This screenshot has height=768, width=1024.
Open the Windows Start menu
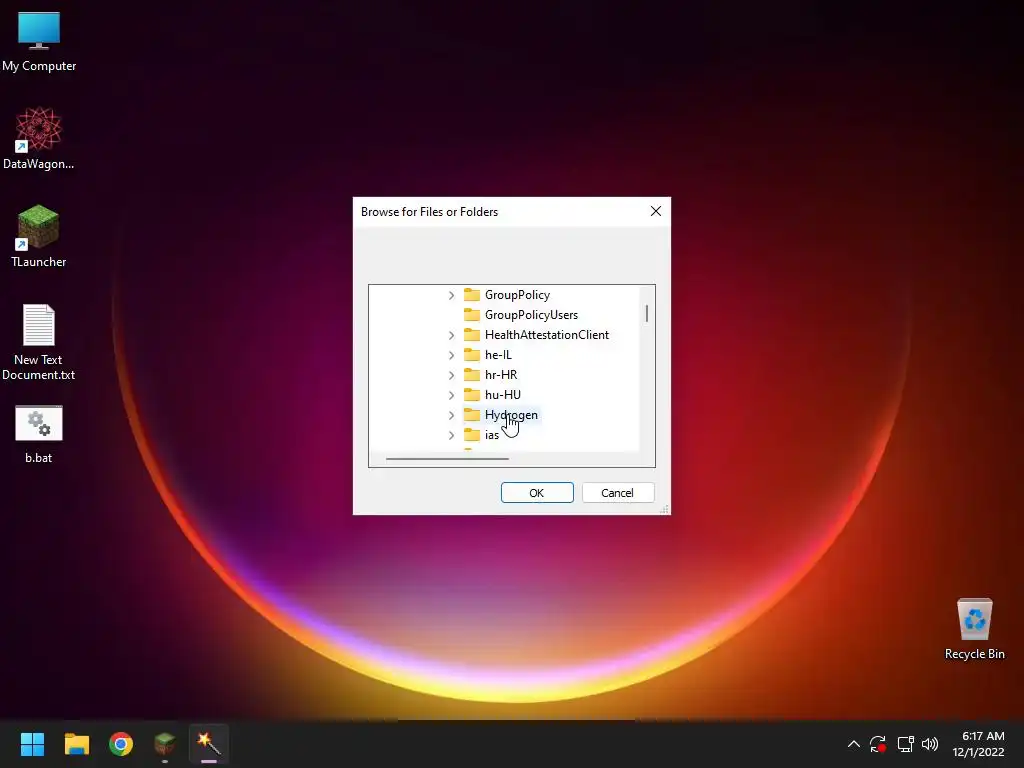pos(32,744)
